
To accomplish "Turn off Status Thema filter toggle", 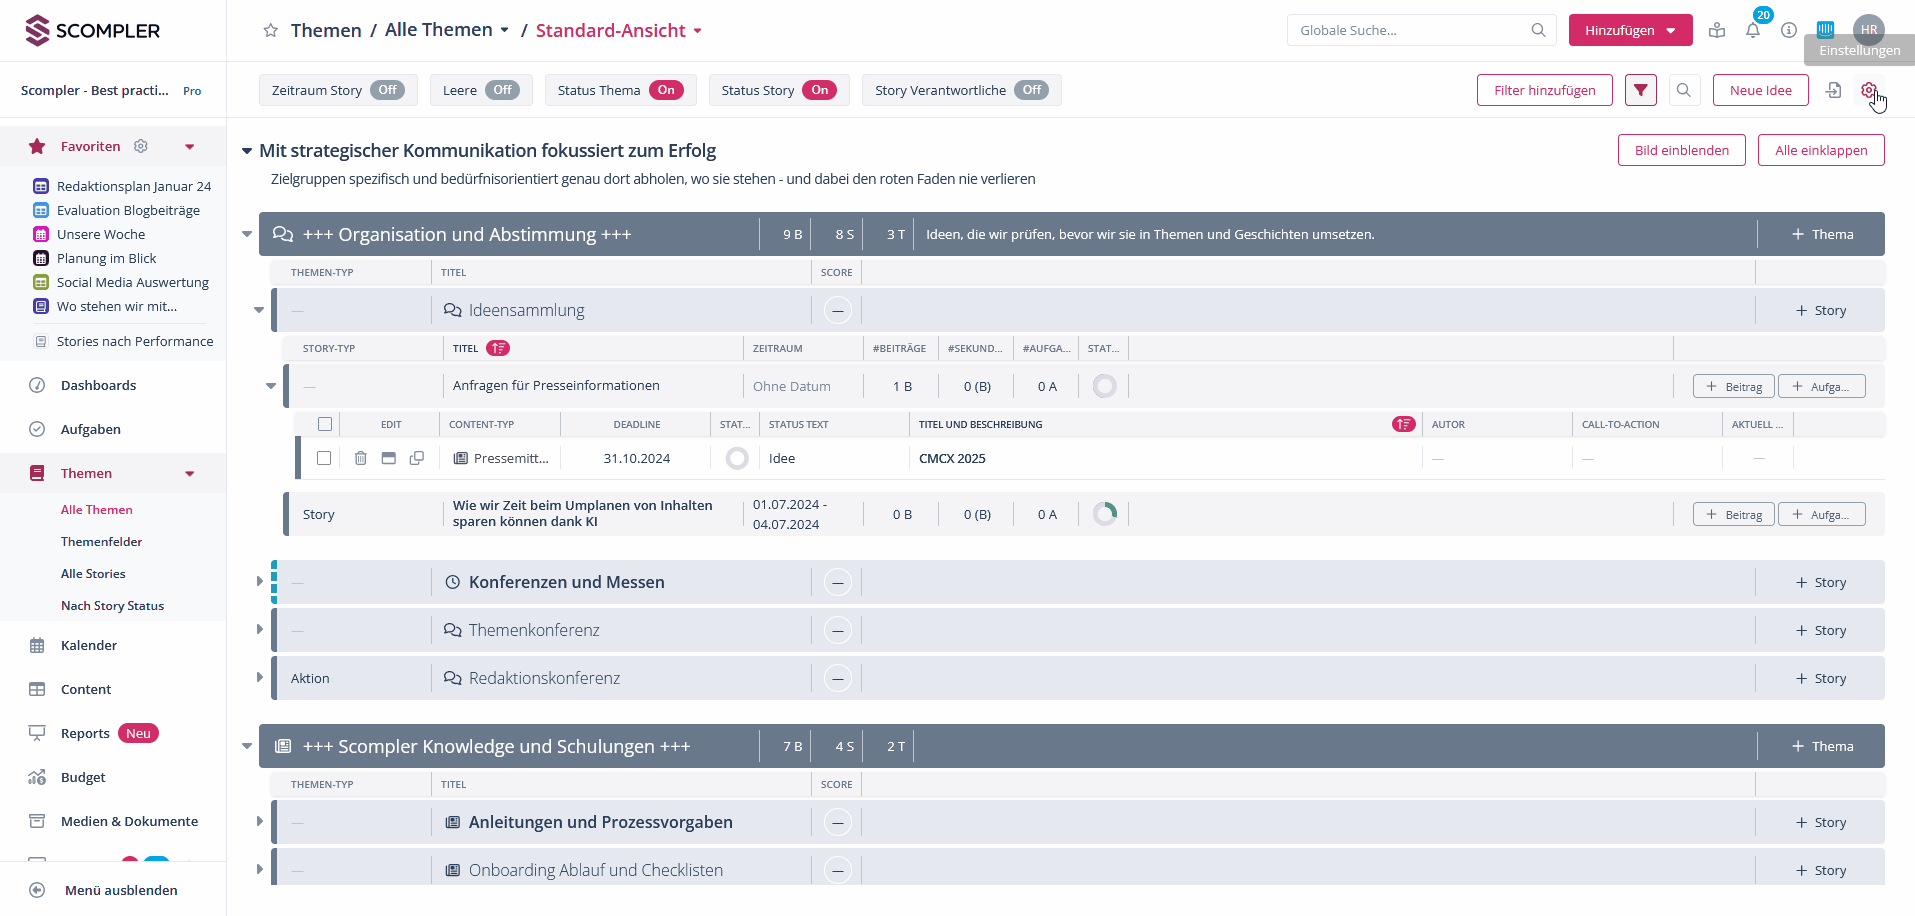I will pyautogui.click(x=666, y=90).
